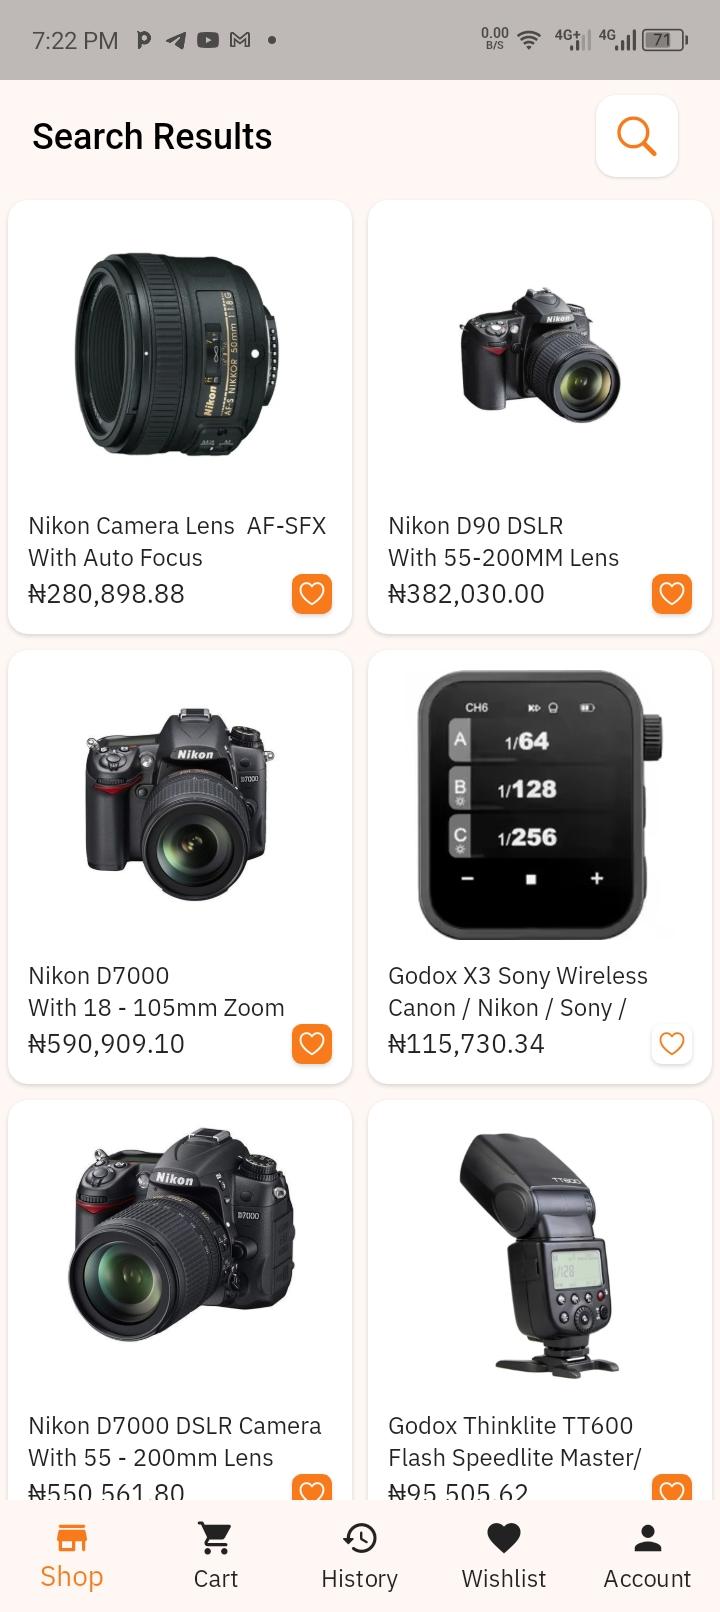
Task: Open Nikon D7000 With 18 - 105mm Zoom title
Action: click(x=156, y=992)
